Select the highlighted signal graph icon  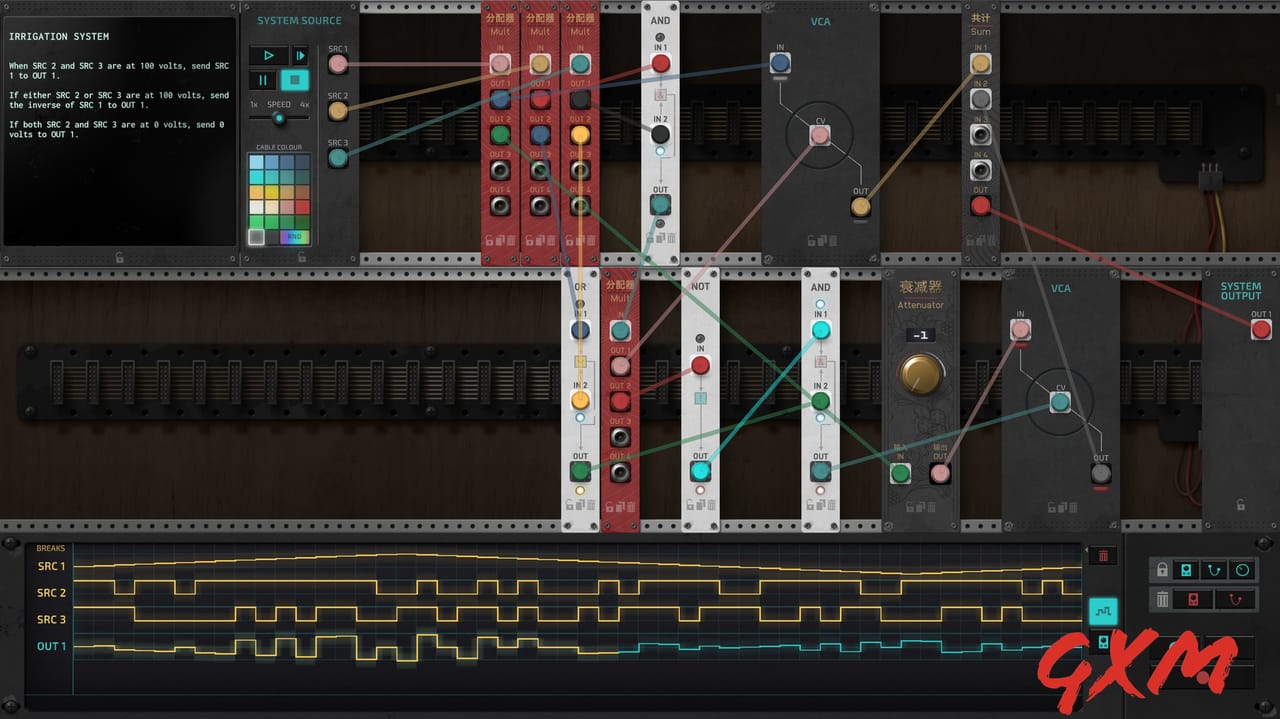1103,611
